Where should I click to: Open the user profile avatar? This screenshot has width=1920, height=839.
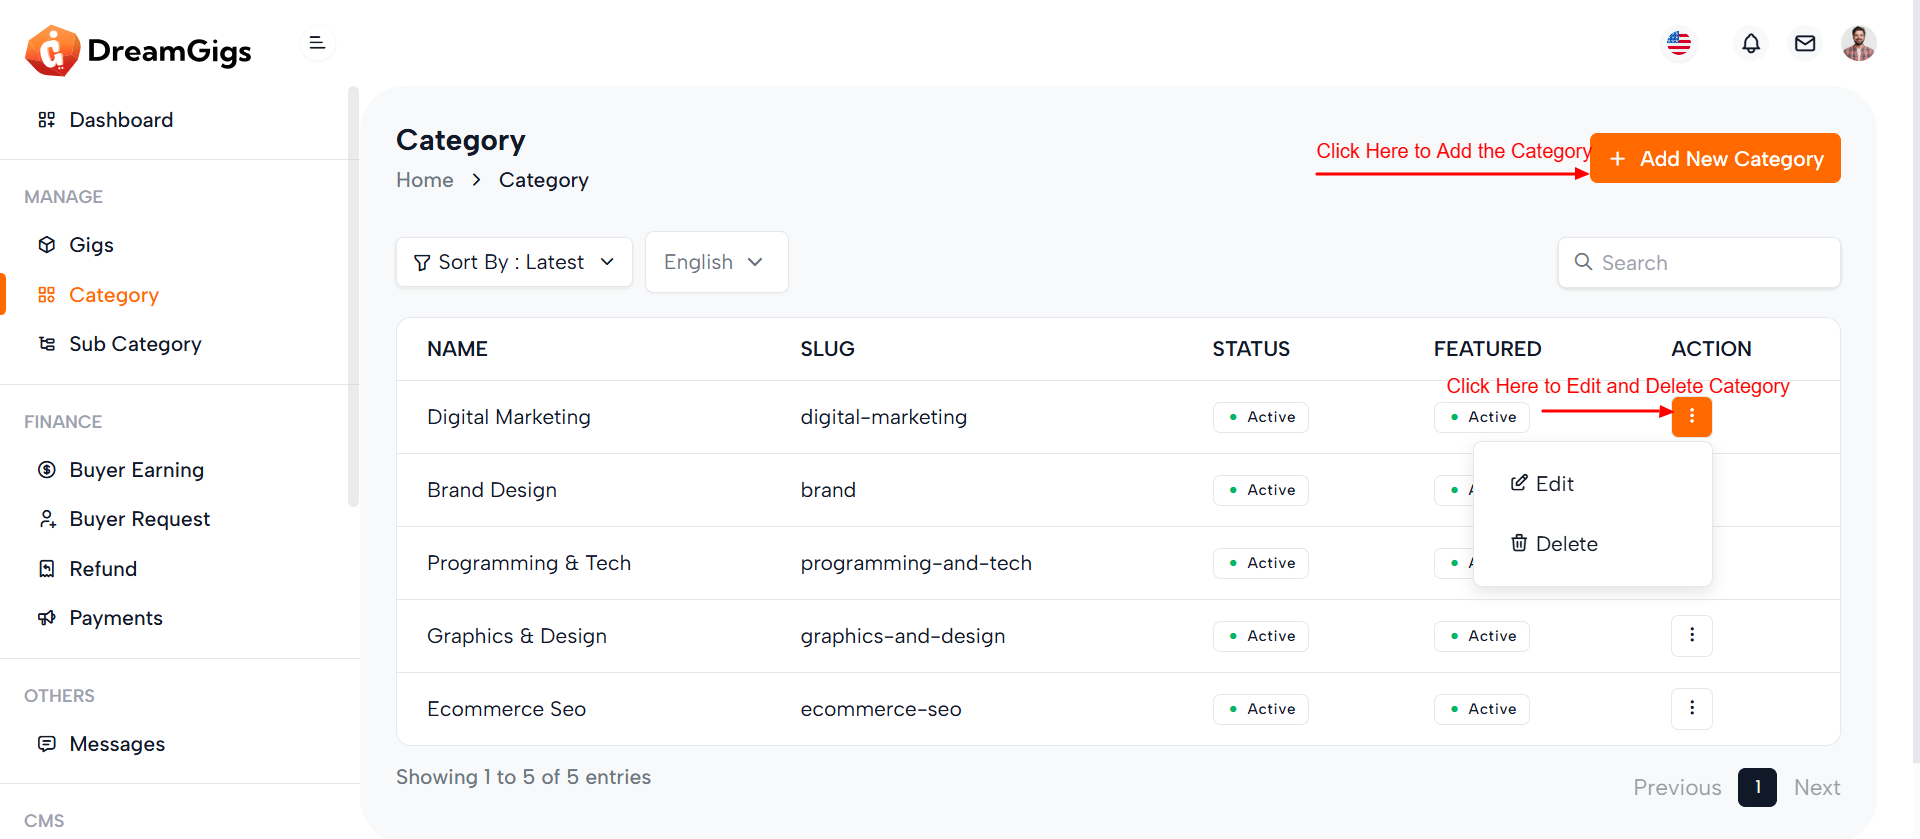[1858, 44]
